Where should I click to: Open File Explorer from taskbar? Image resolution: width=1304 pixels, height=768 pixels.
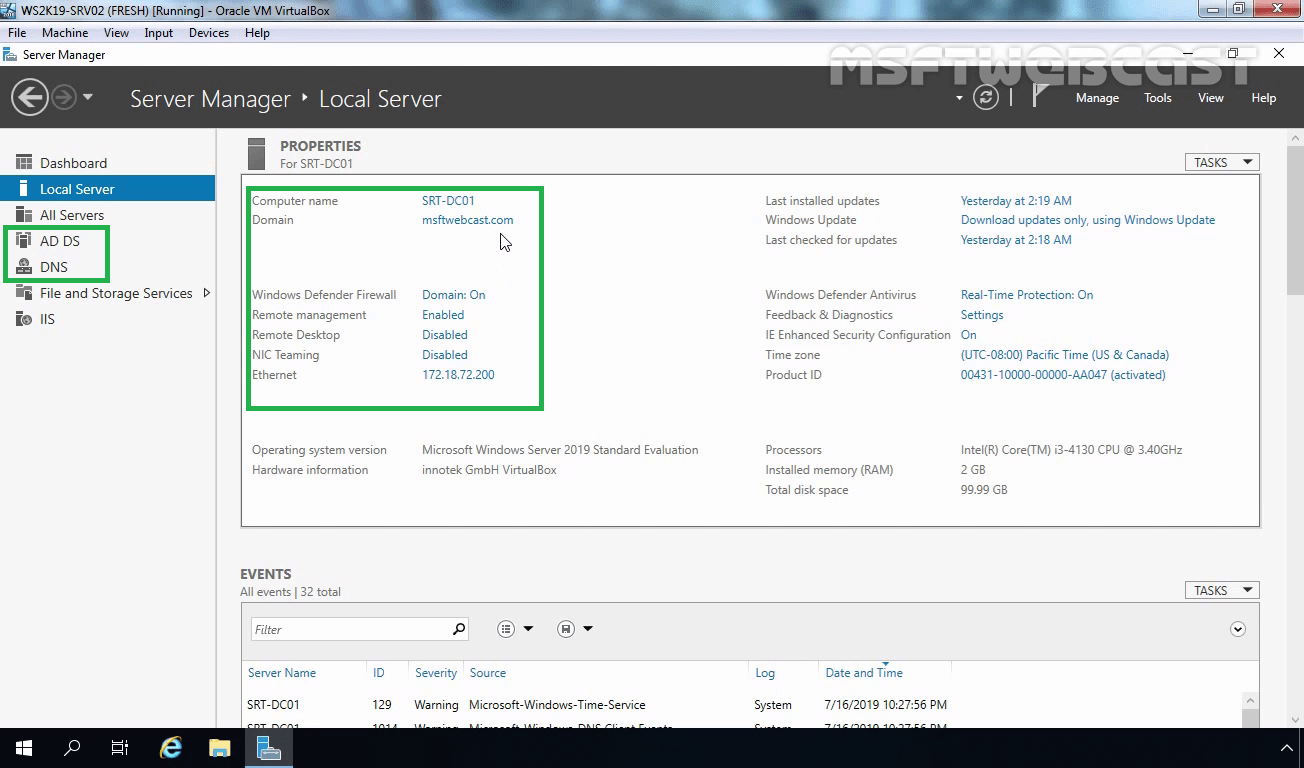pyautogui.click(x=220, y=748)
